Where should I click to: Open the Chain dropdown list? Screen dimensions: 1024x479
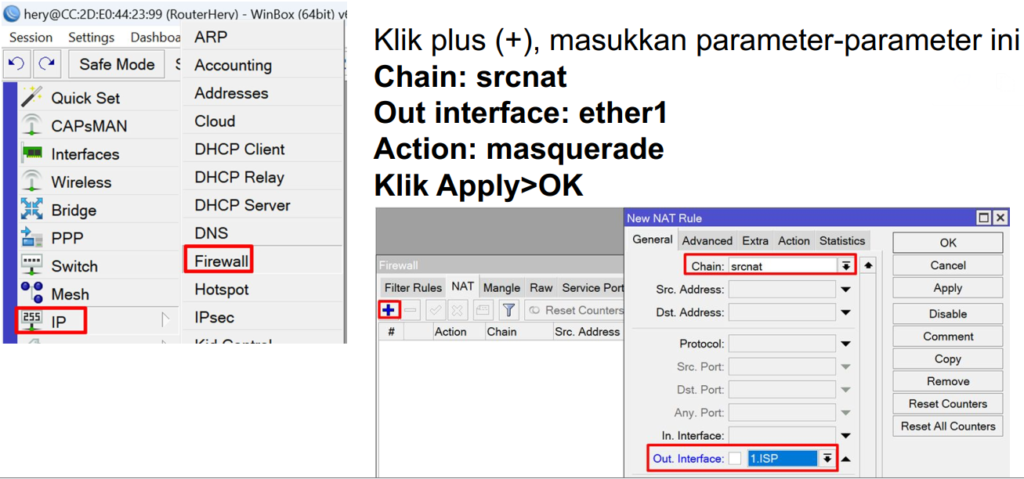point(846,266)
